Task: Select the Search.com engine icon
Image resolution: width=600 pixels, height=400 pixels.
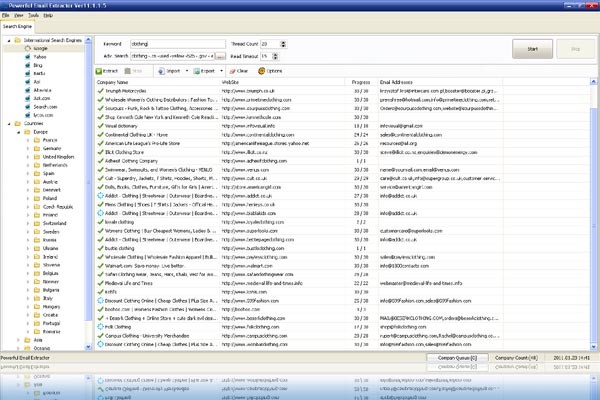Action: coord(28,107)
